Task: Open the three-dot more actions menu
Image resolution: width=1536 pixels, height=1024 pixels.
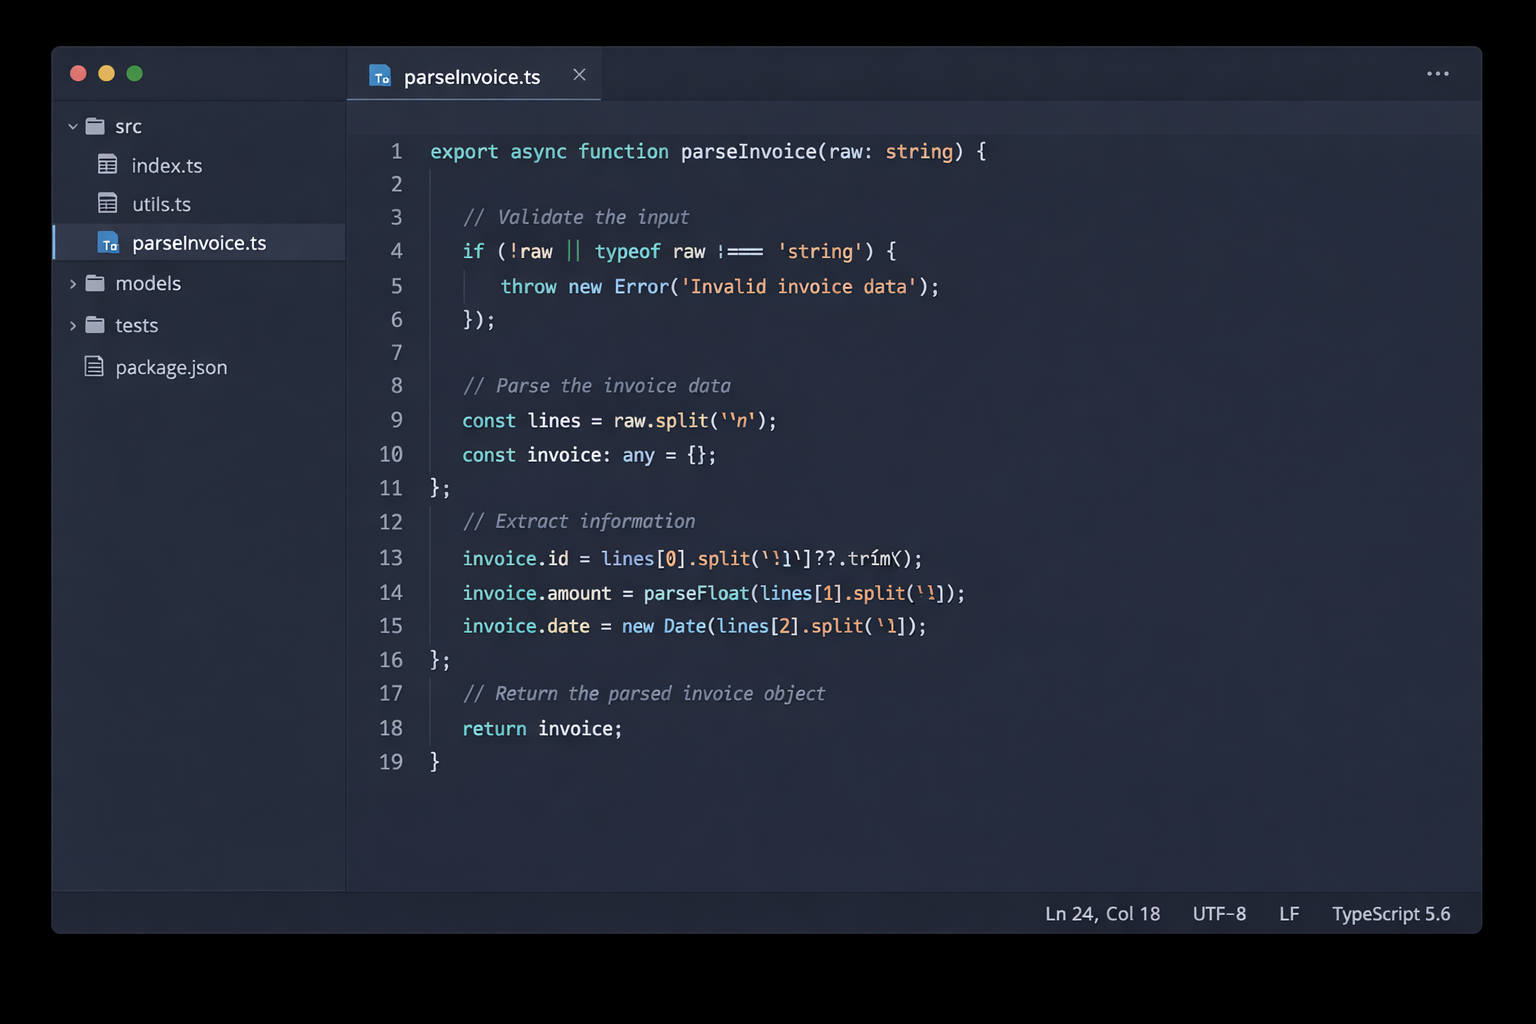Action: click(x=1437, y=74)
